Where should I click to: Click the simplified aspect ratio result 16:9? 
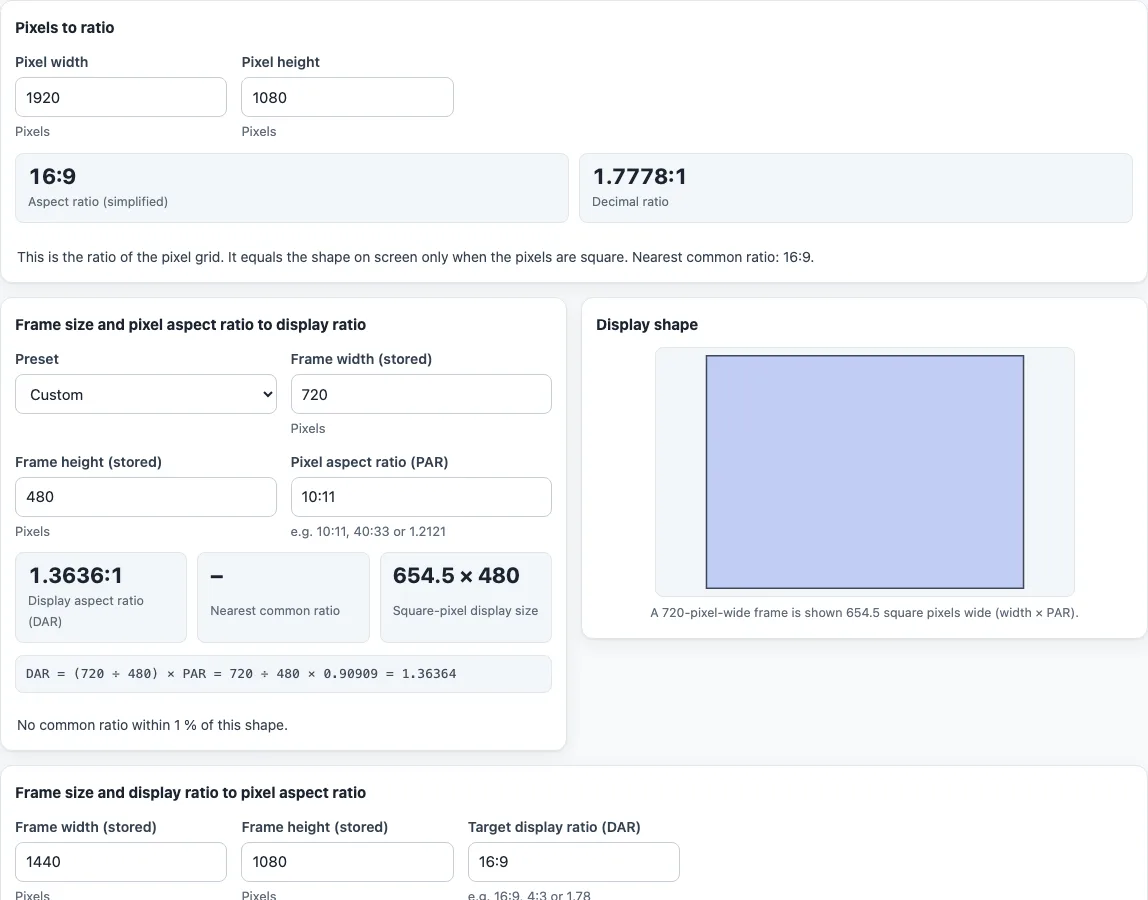coord(53,176)
